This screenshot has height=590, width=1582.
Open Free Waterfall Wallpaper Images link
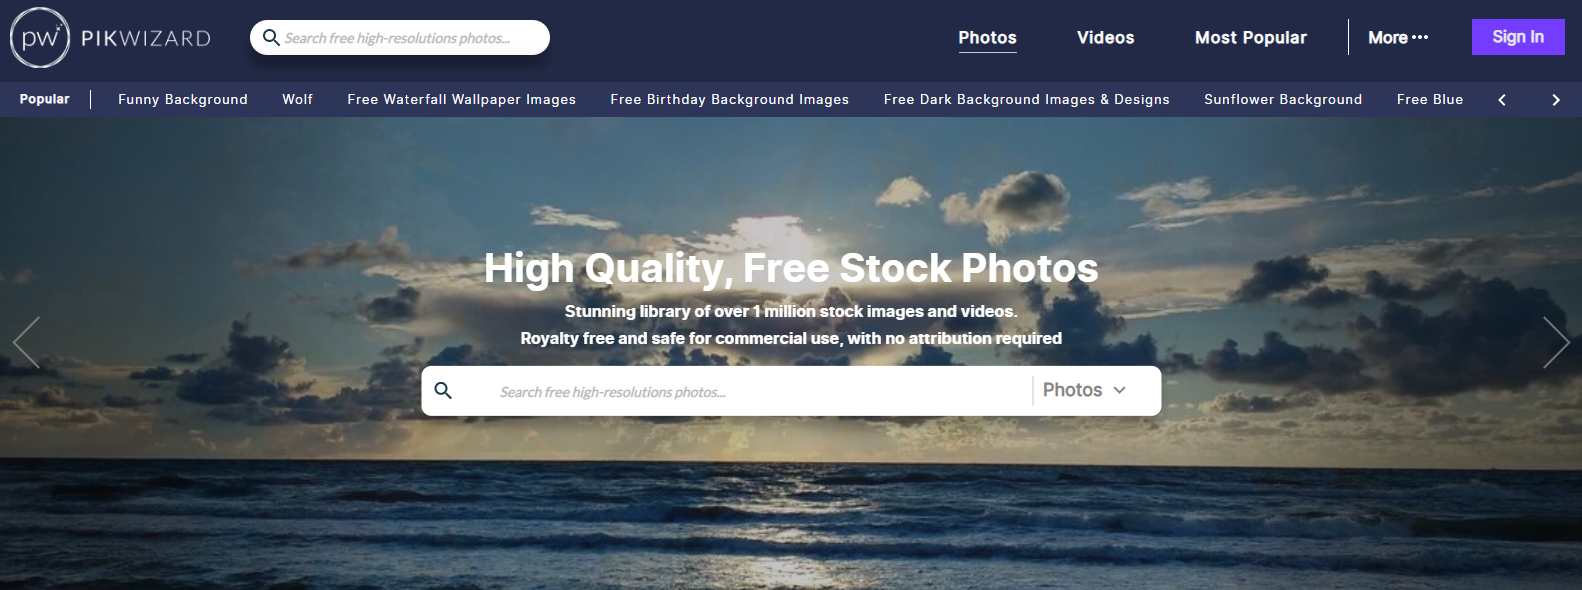click(x=462, y=99)
